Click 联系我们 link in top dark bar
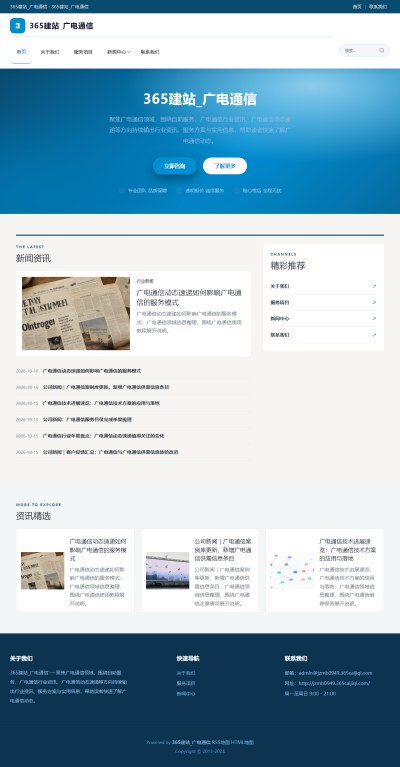The height and width of the screenshot is (767, 400). pyautogui.click(x=378, y=7)
